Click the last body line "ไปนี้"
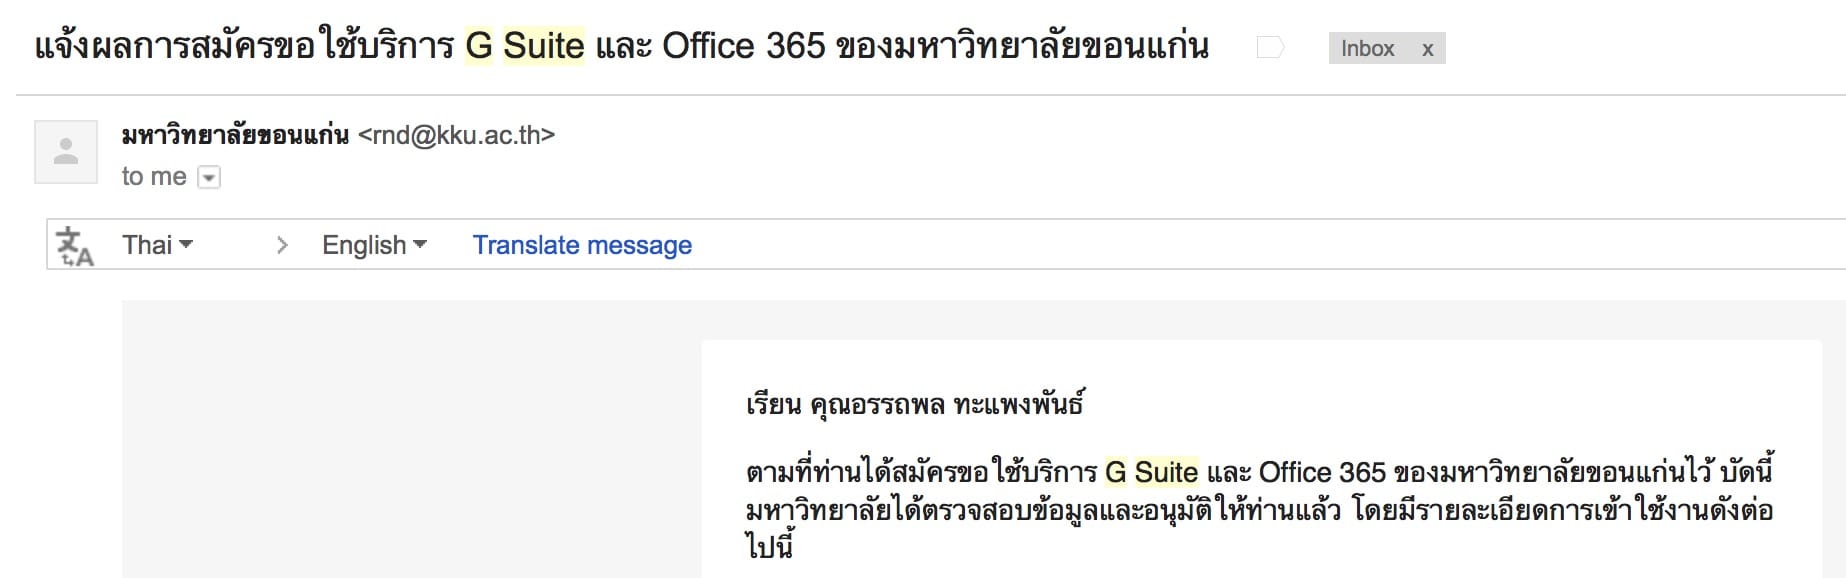1846x578 pixels. [769, 547]
